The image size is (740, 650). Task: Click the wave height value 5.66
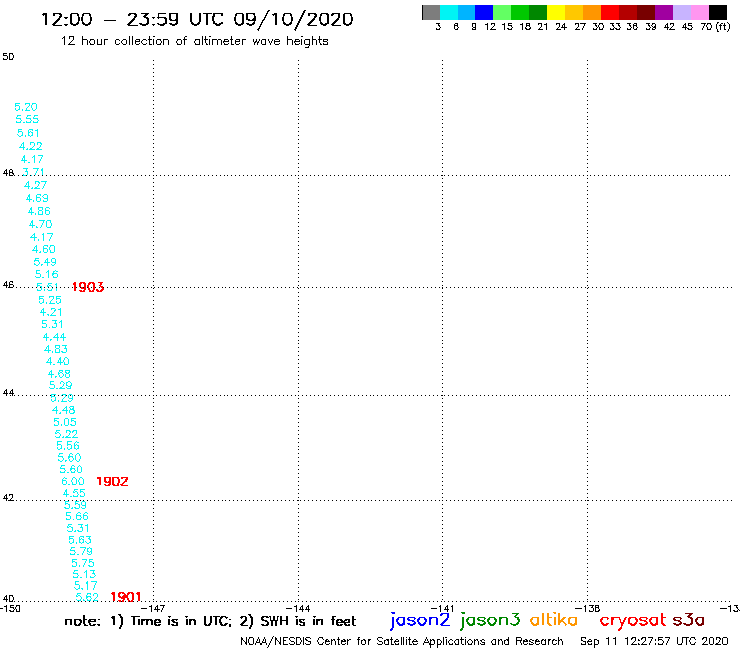(x=77, y=516)
